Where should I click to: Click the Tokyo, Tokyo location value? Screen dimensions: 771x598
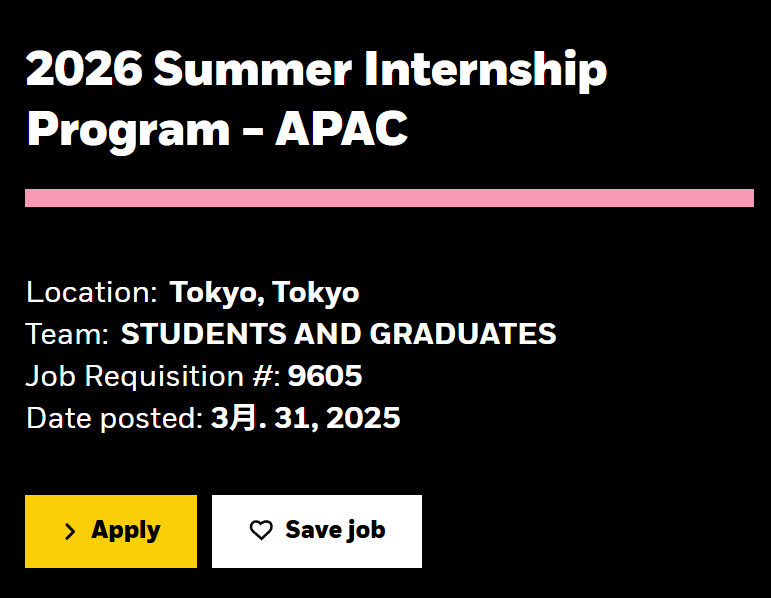coord(264,293)
